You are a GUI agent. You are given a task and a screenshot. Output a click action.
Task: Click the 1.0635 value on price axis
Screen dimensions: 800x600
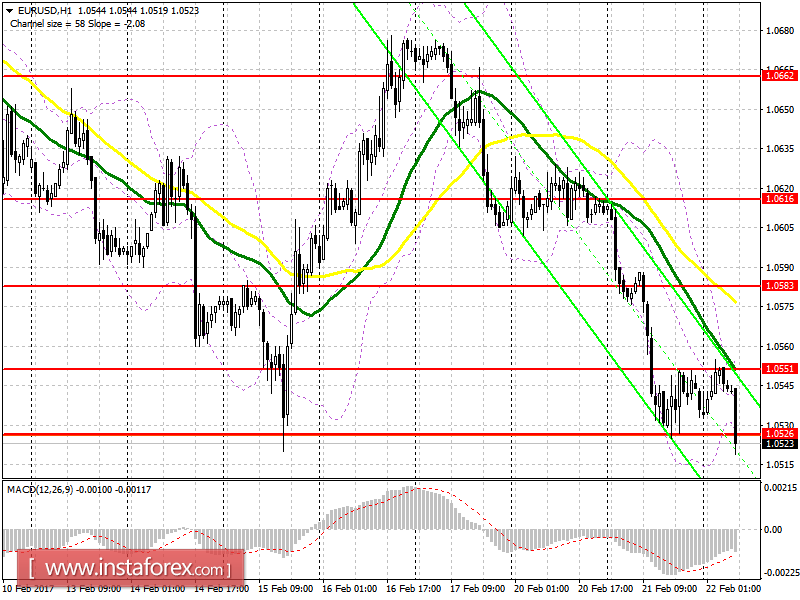click(780, 149)
